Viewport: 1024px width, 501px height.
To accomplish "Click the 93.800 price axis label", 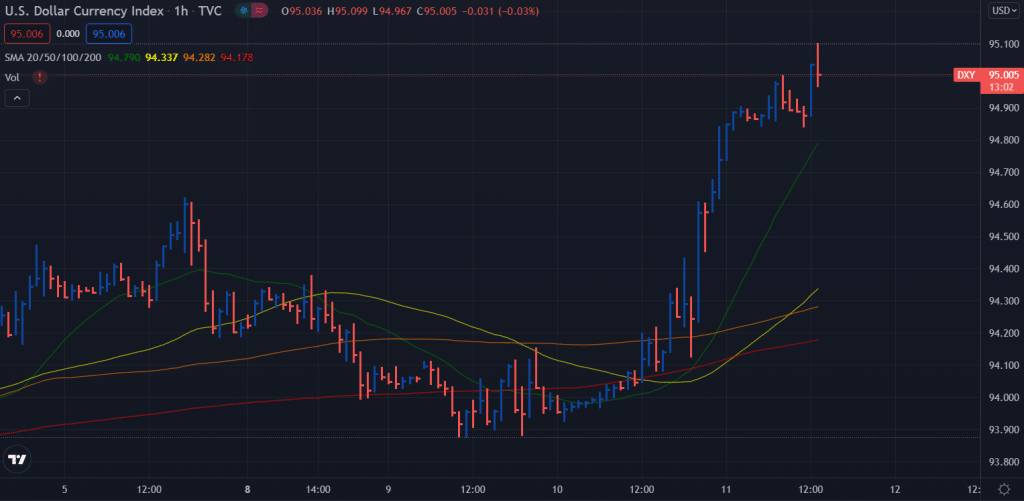I will pos(1004,462).
